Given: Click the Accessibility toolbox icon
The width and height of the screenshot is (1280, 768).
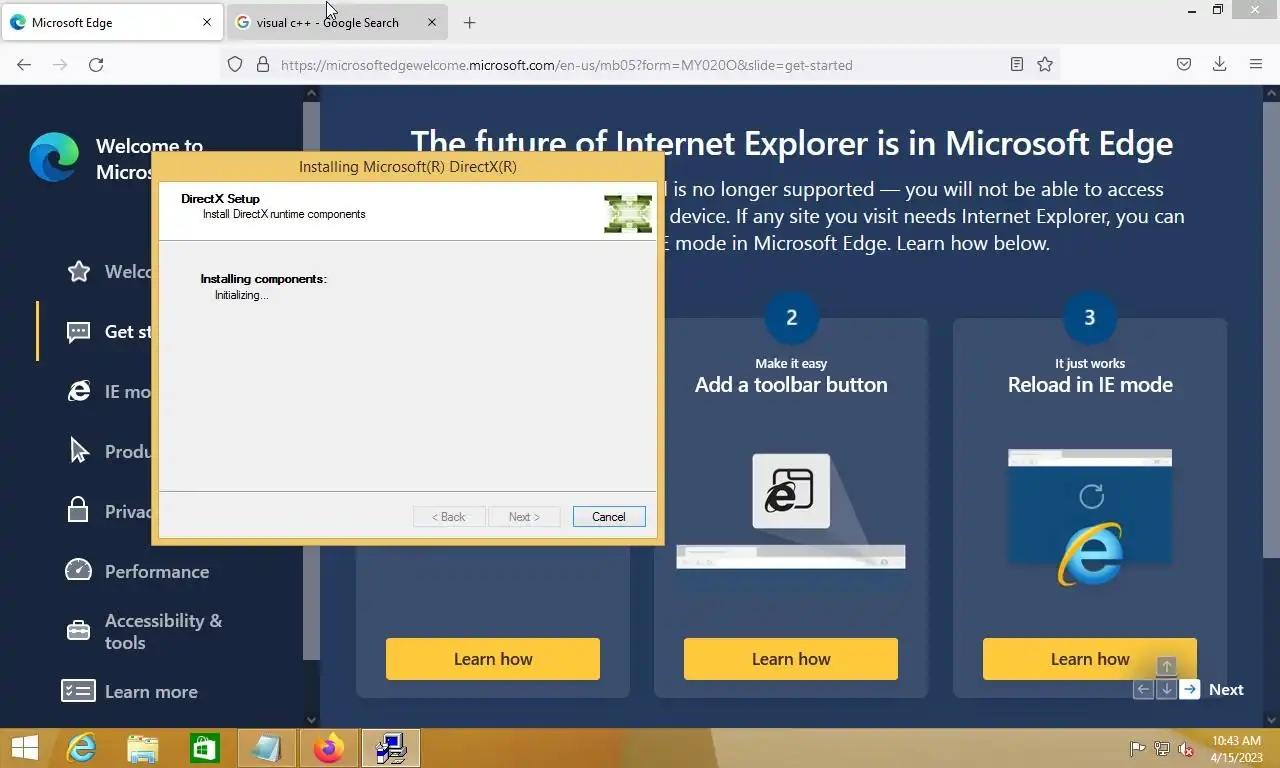Looking at the screenshot, I should point(78,630).
